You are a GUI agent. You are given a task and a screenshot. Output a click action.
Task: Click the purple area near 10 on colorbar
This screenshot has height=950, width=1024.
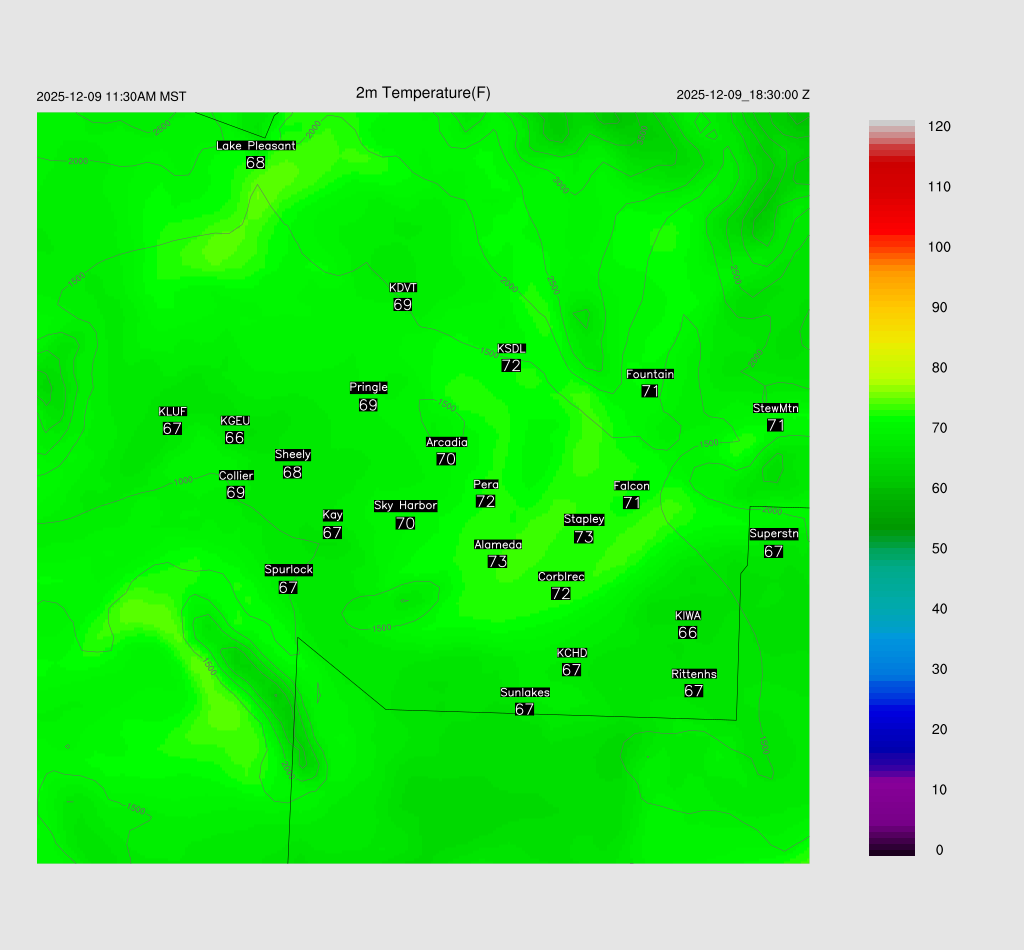pyautogui.click(x=891, y=790)
